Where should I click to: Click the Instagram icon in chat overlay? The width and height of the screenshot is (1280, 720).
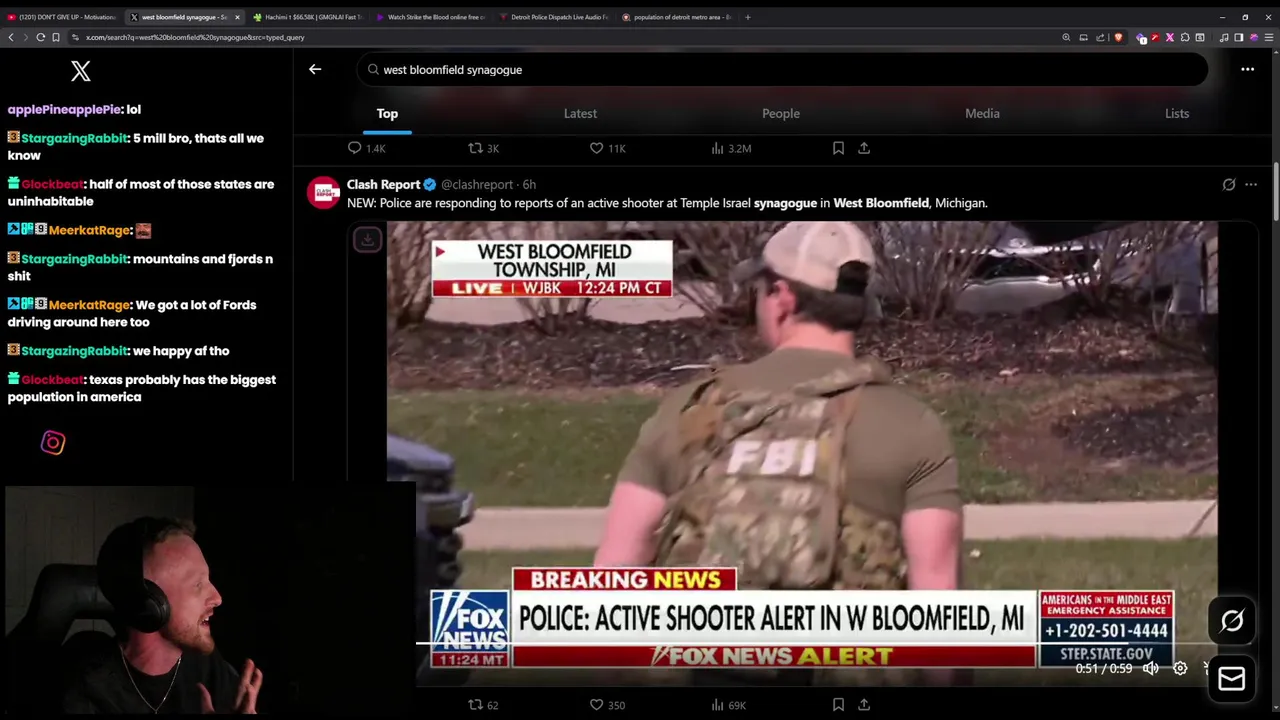pyautogui.click(x=53, y=442)
